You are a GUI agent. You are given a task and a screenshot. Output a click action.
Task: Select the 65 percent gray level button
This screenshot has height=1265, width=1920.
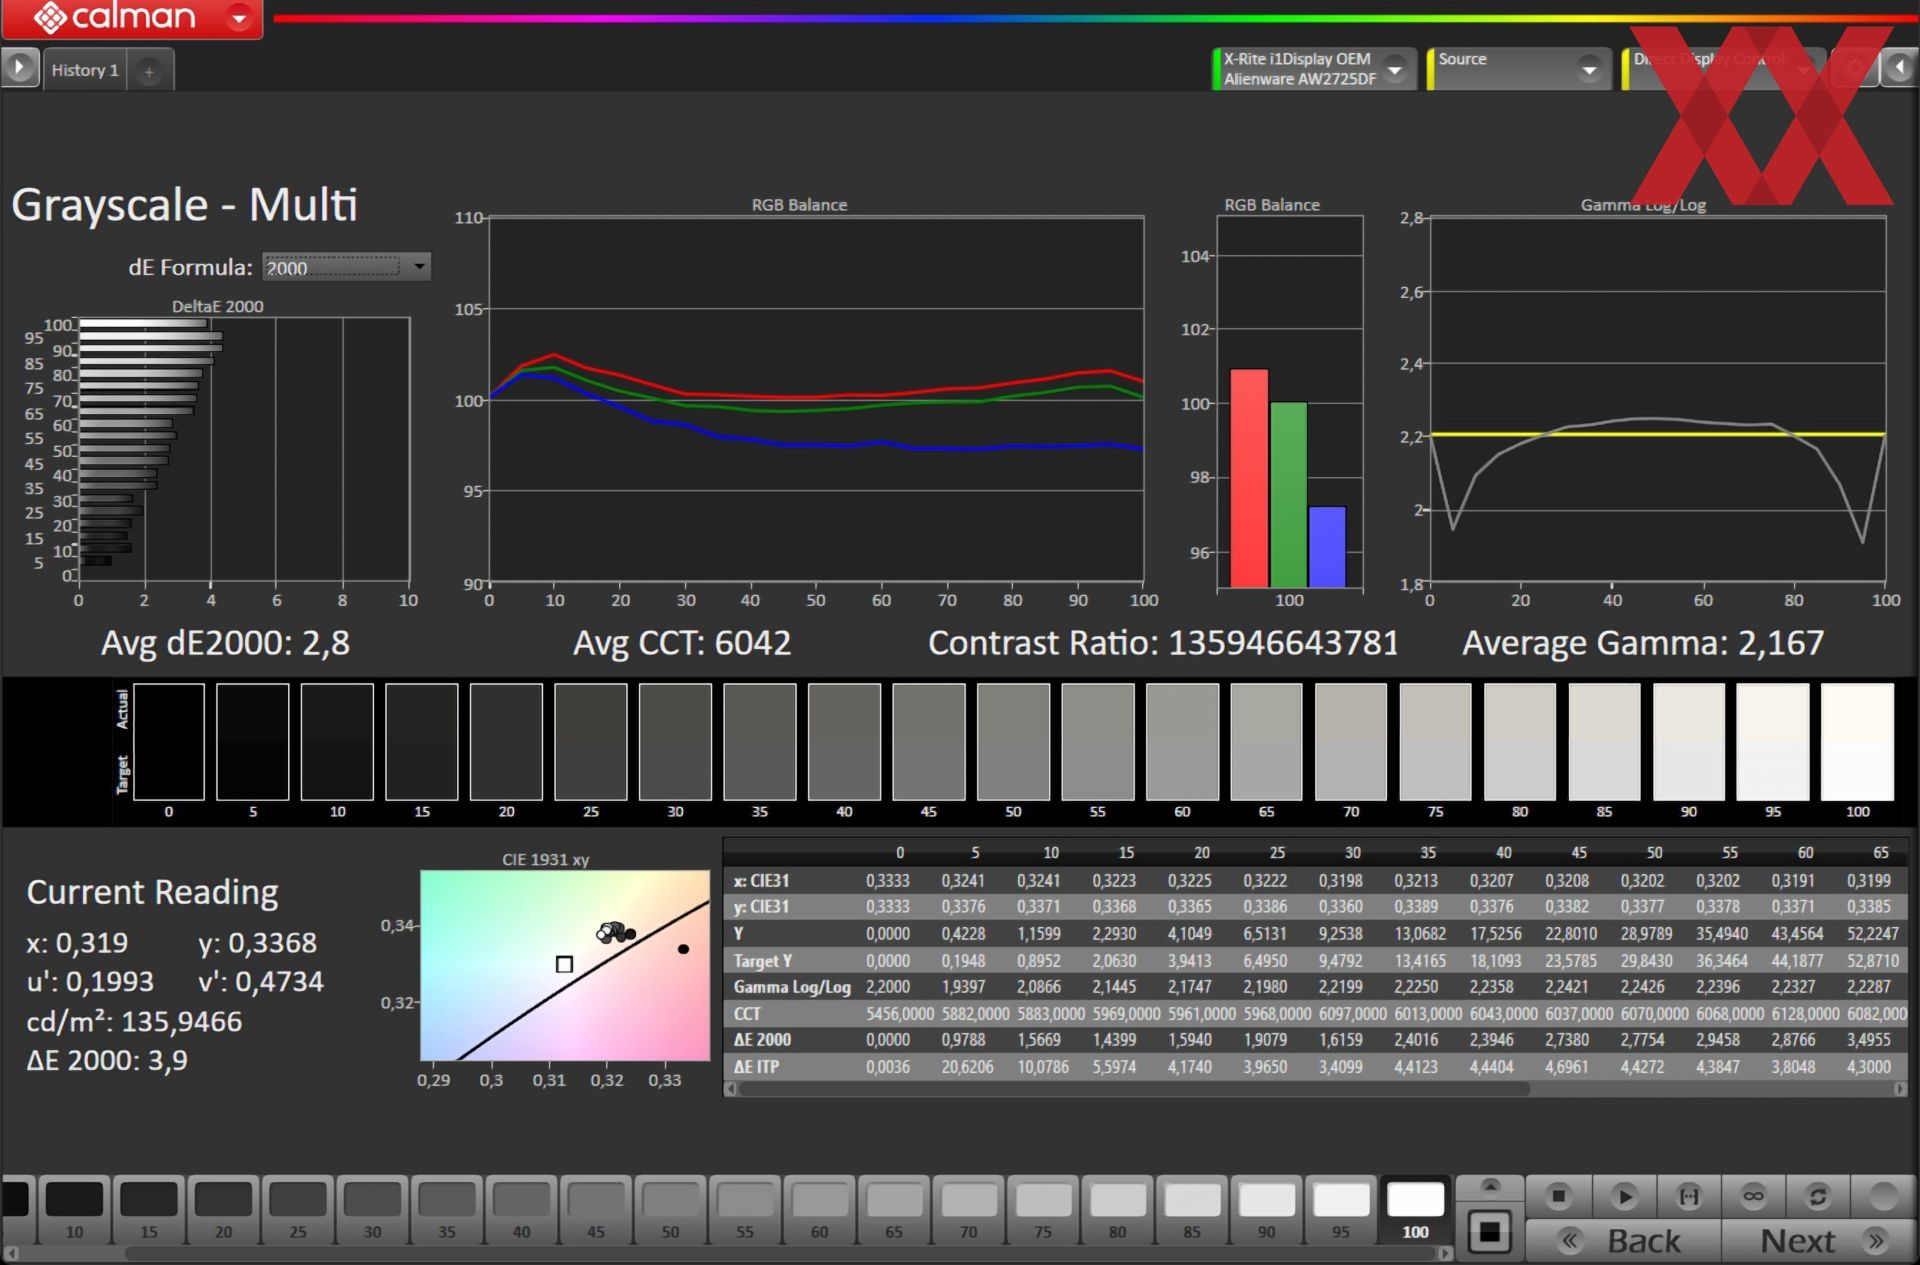tap(894, 1210)
